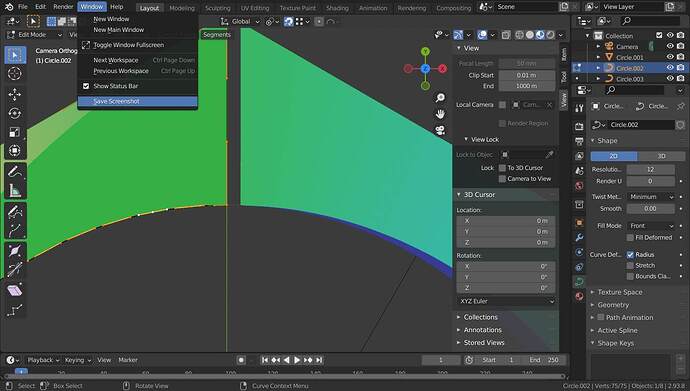The height and width of the screenshot is (391, 690).
Task: Click the Smooth value slider field
Action: coord(650,208)
